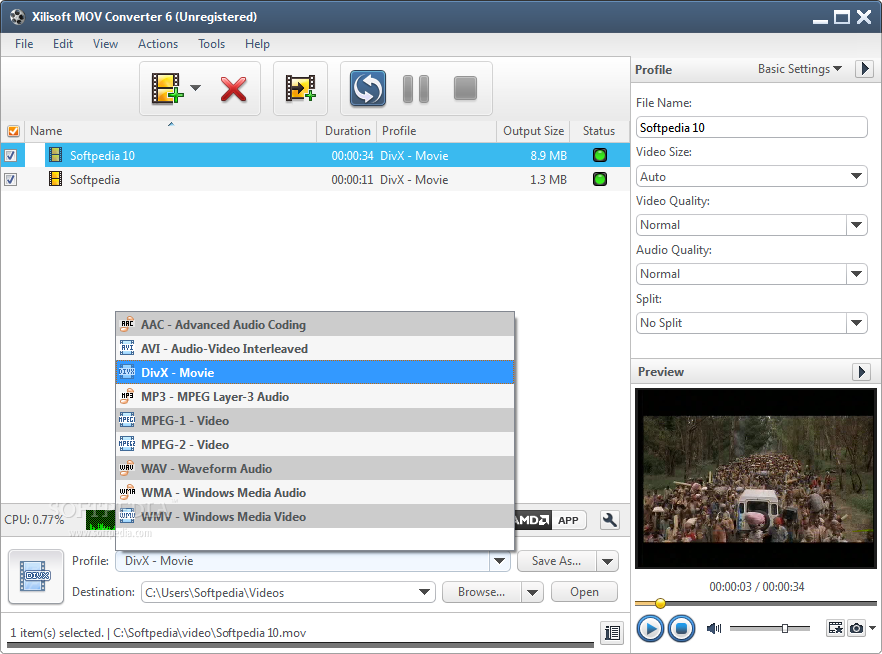
Task: Click the Add File filmstrip icon
Action: coord(167,88)
